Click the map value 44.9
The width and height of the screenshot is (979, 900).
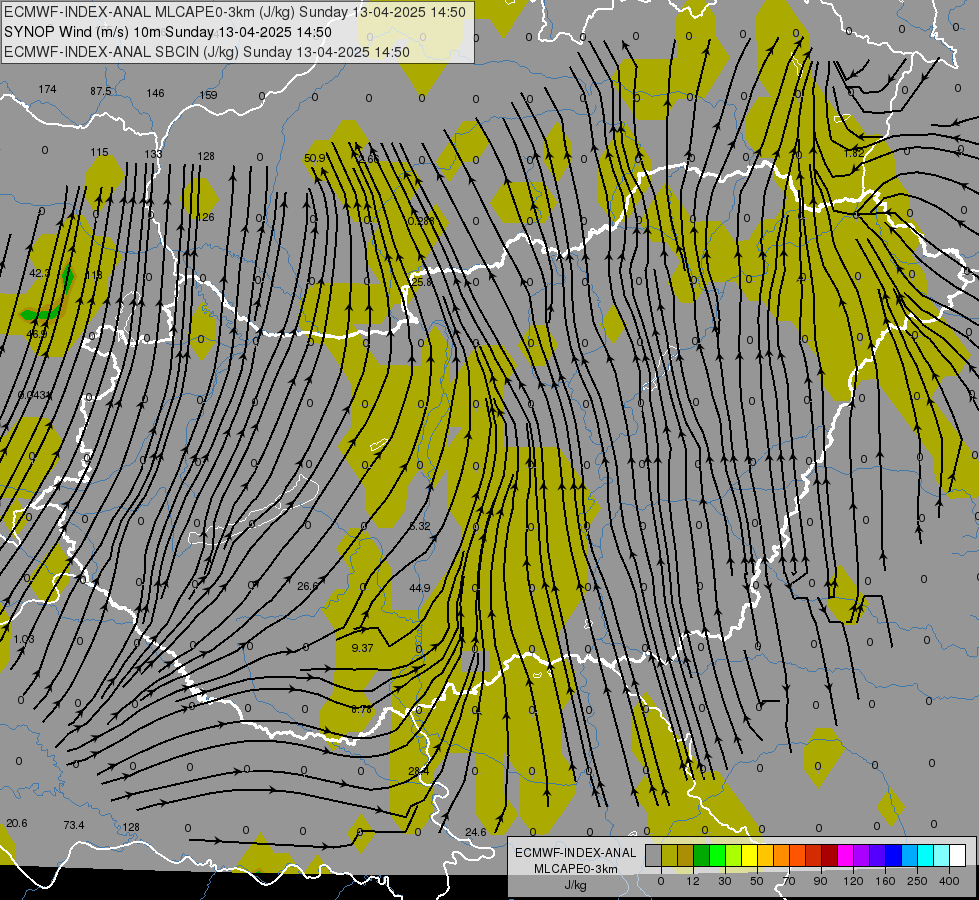pos(420,588)
